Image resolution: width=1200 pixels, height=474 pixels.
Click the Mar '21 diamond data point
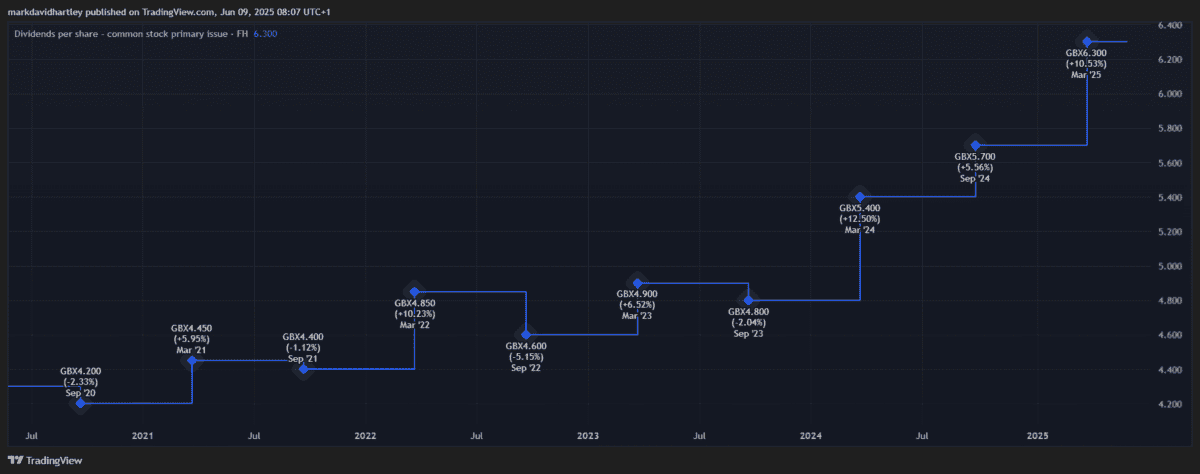(x=192, y=360)
